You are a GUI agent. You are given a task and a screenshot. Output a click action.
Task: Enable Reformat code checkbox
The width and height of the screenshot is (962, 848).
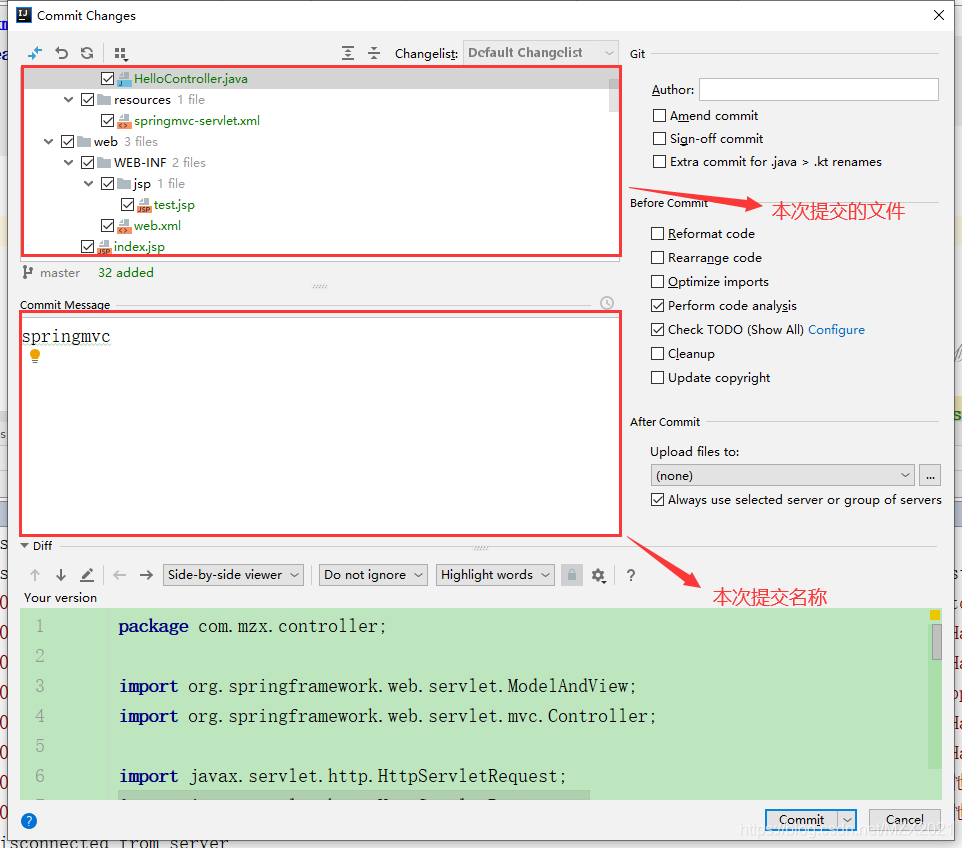point(657,233)
